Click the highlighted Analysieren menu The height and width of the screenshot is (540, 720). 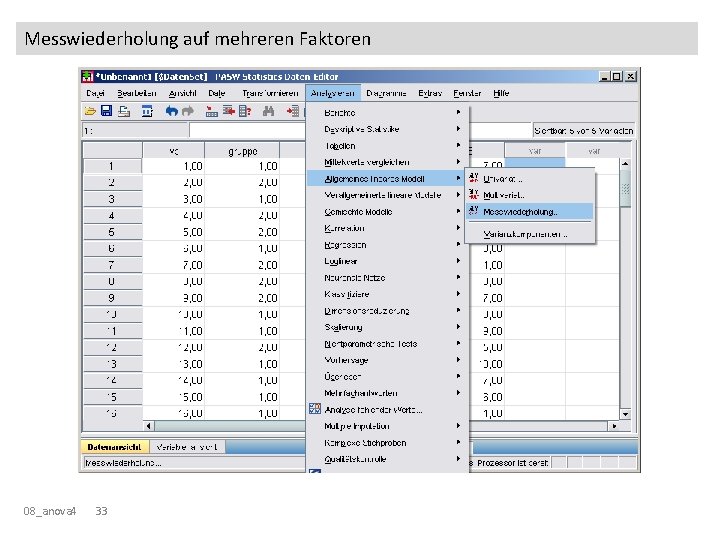click(x=332, y=93)
